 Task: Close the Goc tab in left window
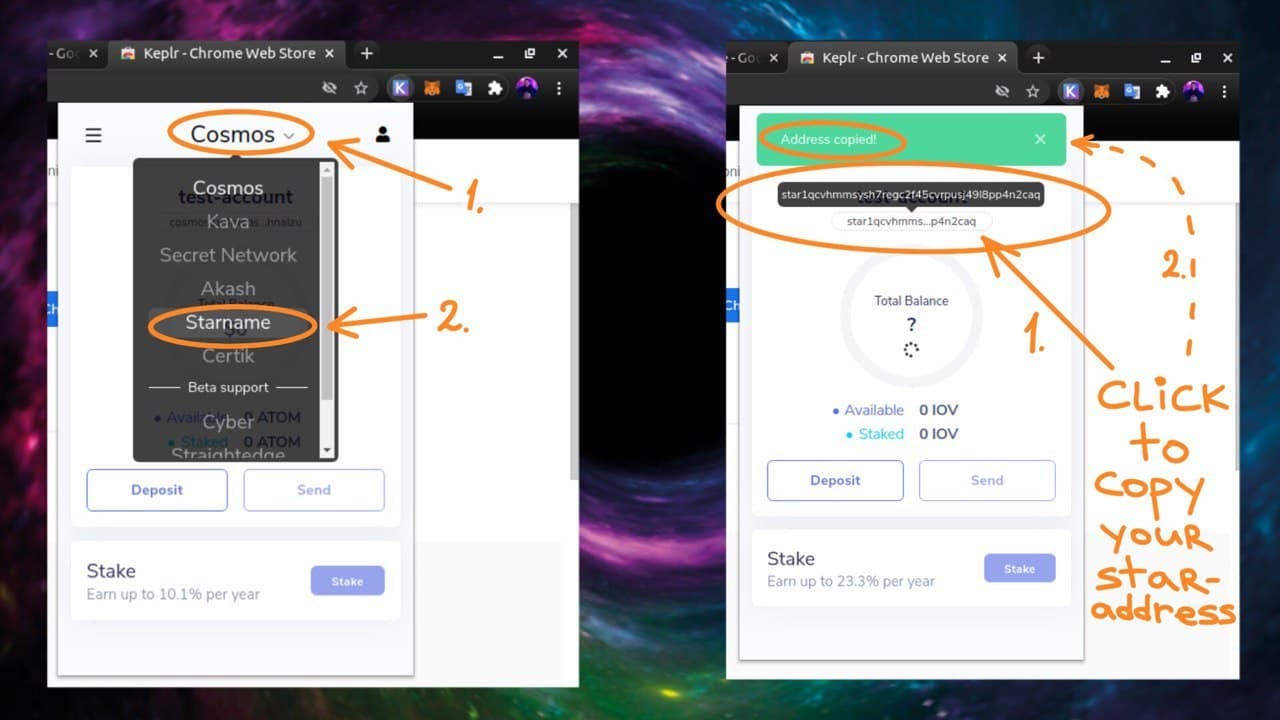click(93, 53)
